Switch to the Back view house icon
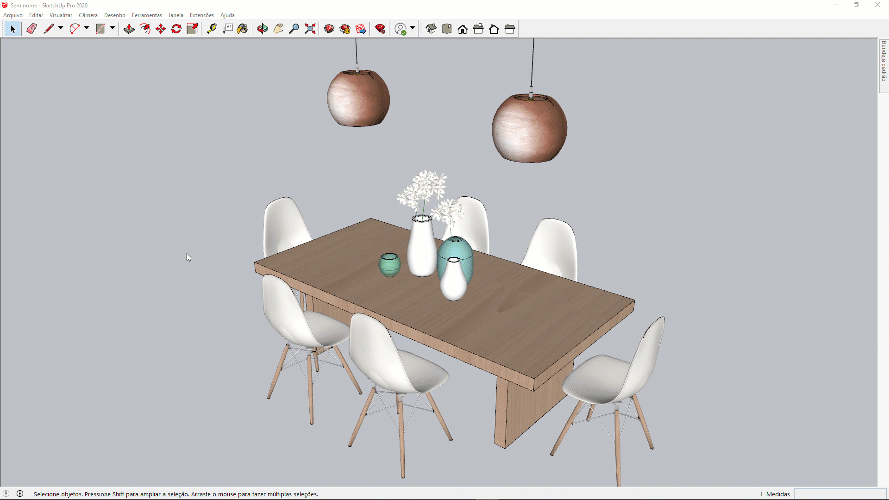This screenshot has height=500, width=889. 494,29
